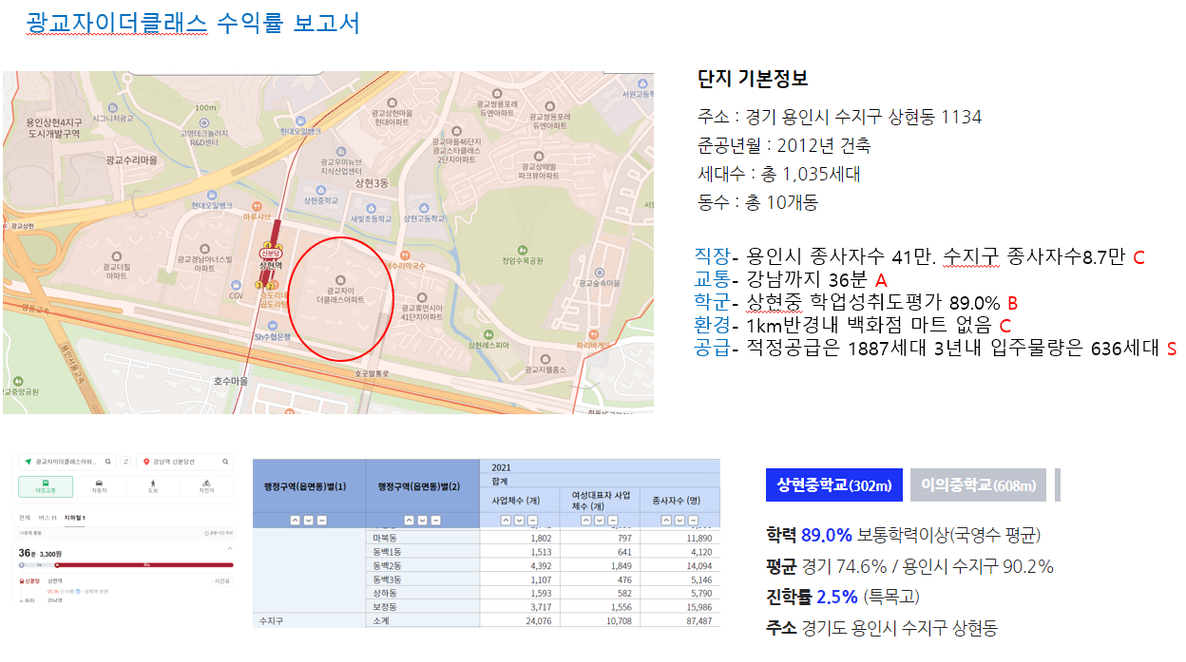The image size is (1186, 662).
Task: Swap origin and destination in route panel
Action: 126,462
